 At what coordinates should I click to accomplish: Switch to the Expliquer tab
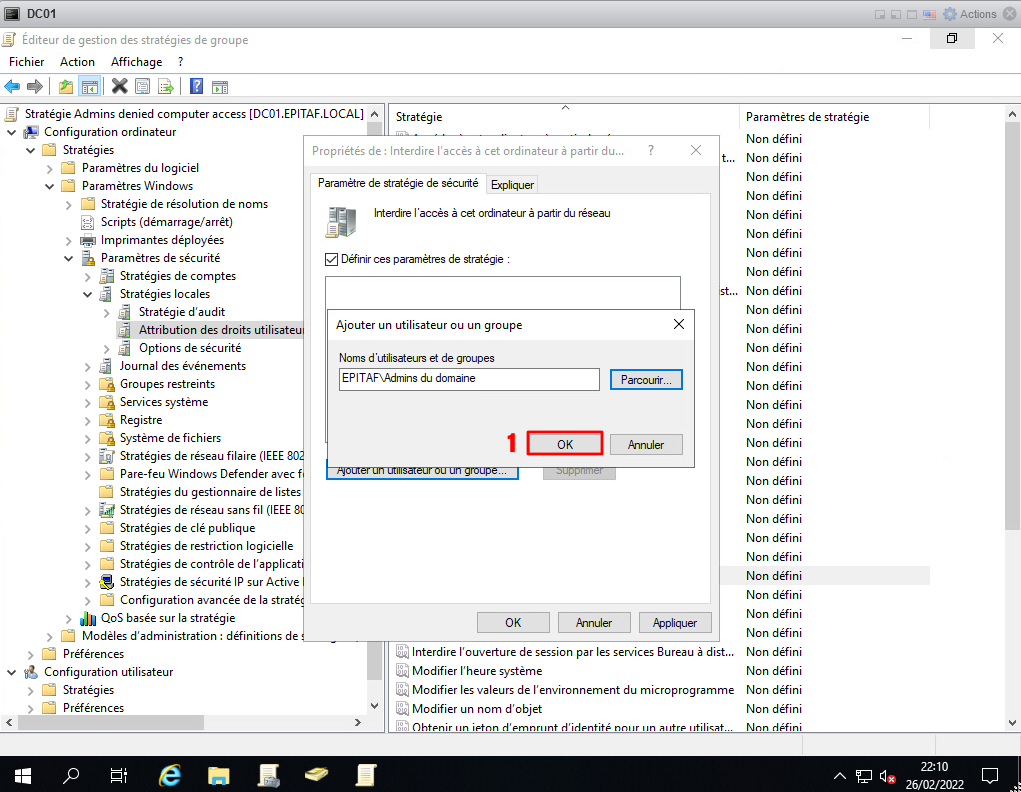[512, 184]
